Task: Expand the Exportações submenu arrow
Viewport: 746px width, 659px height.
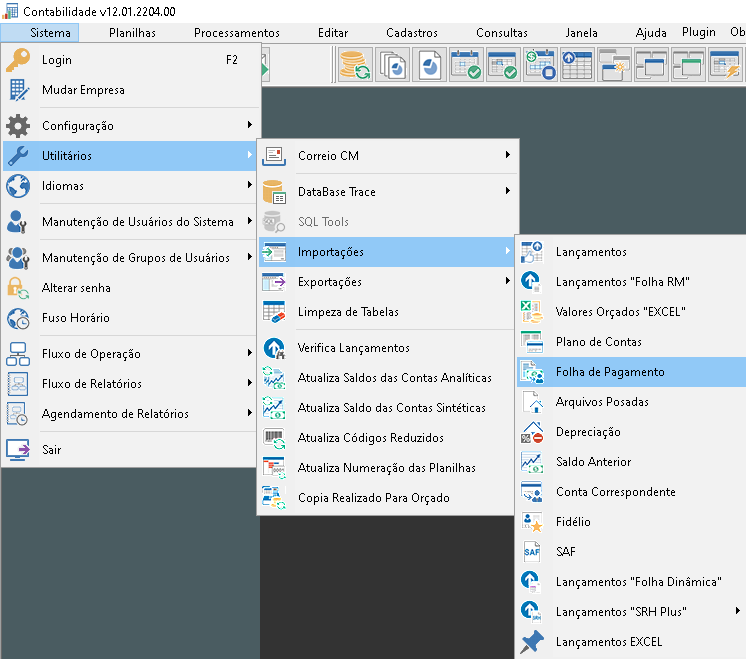Action: (x=508, y=281)
